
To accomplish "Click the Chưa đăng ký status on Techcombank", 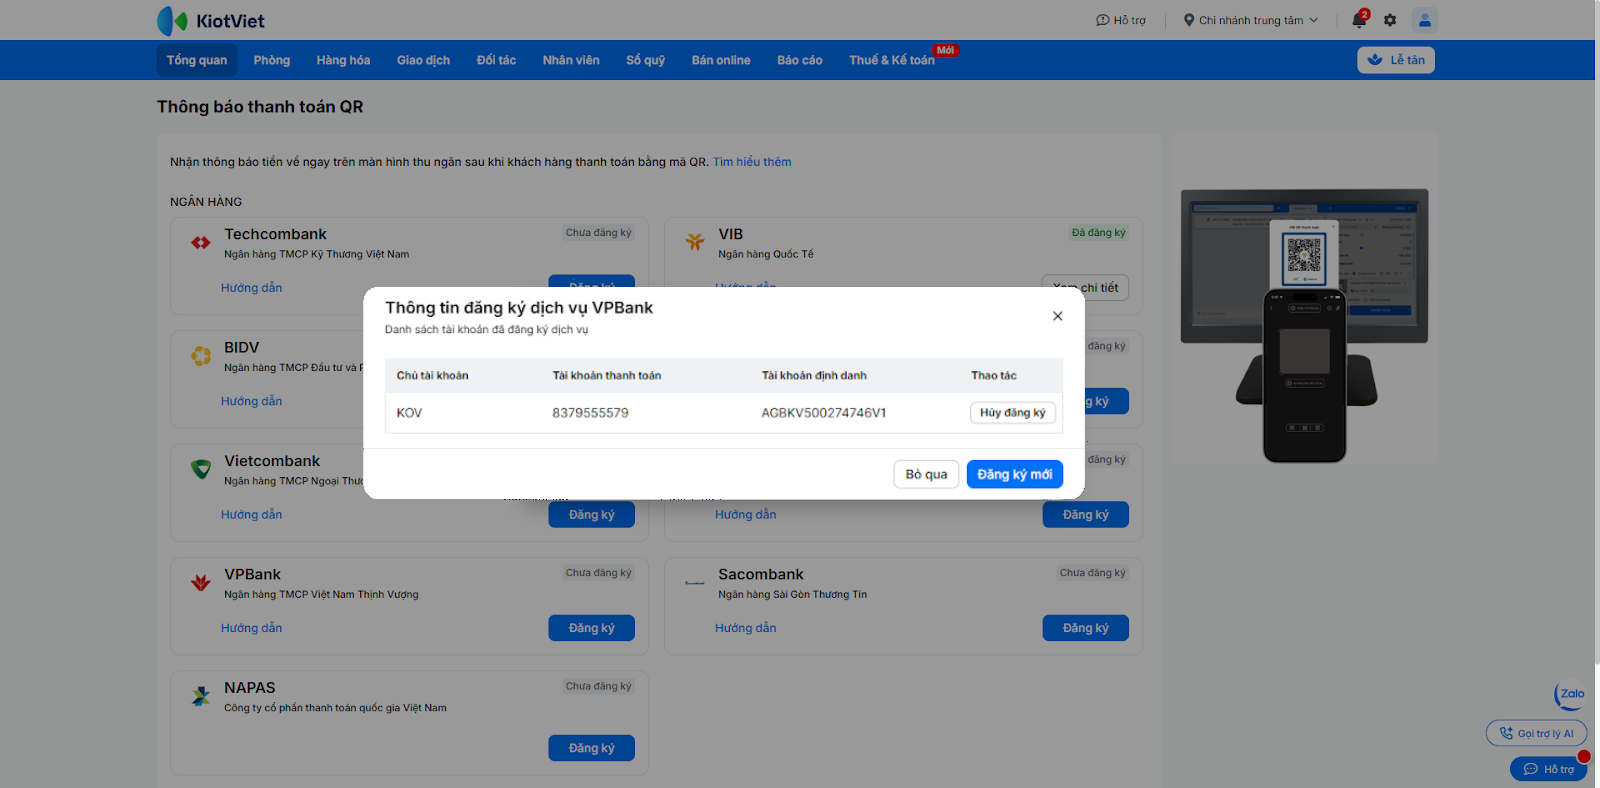I will click(598, 233).
